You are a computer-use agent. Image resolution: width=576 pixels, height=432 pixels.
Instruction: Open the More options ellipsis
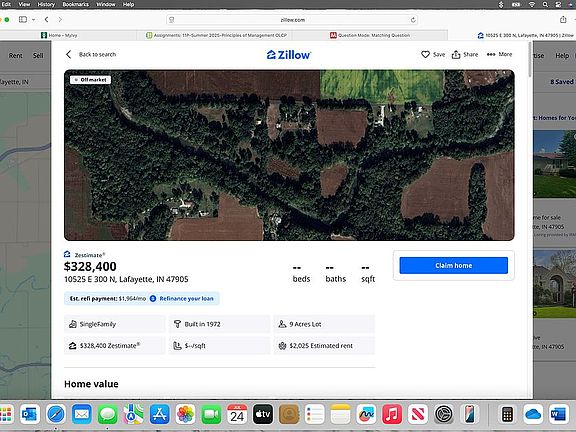coord(491,54)
